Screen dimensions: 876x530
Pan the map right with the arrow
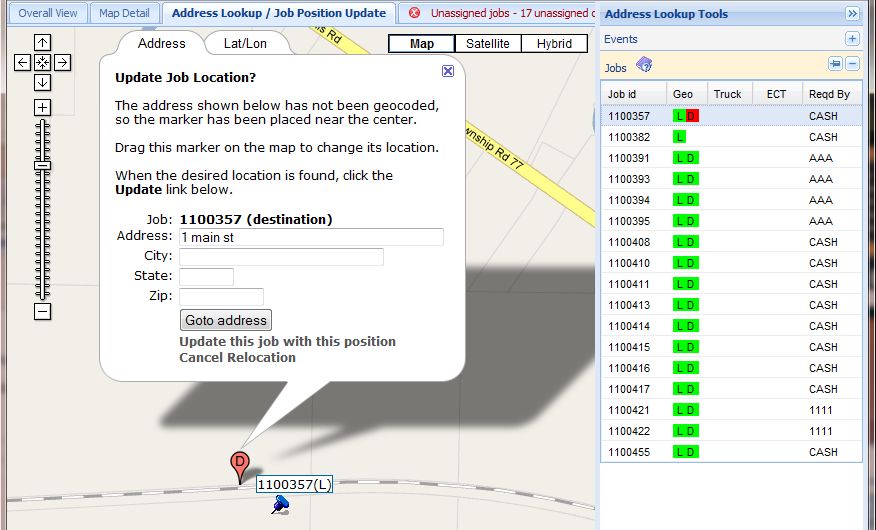(x=62, y=62)
